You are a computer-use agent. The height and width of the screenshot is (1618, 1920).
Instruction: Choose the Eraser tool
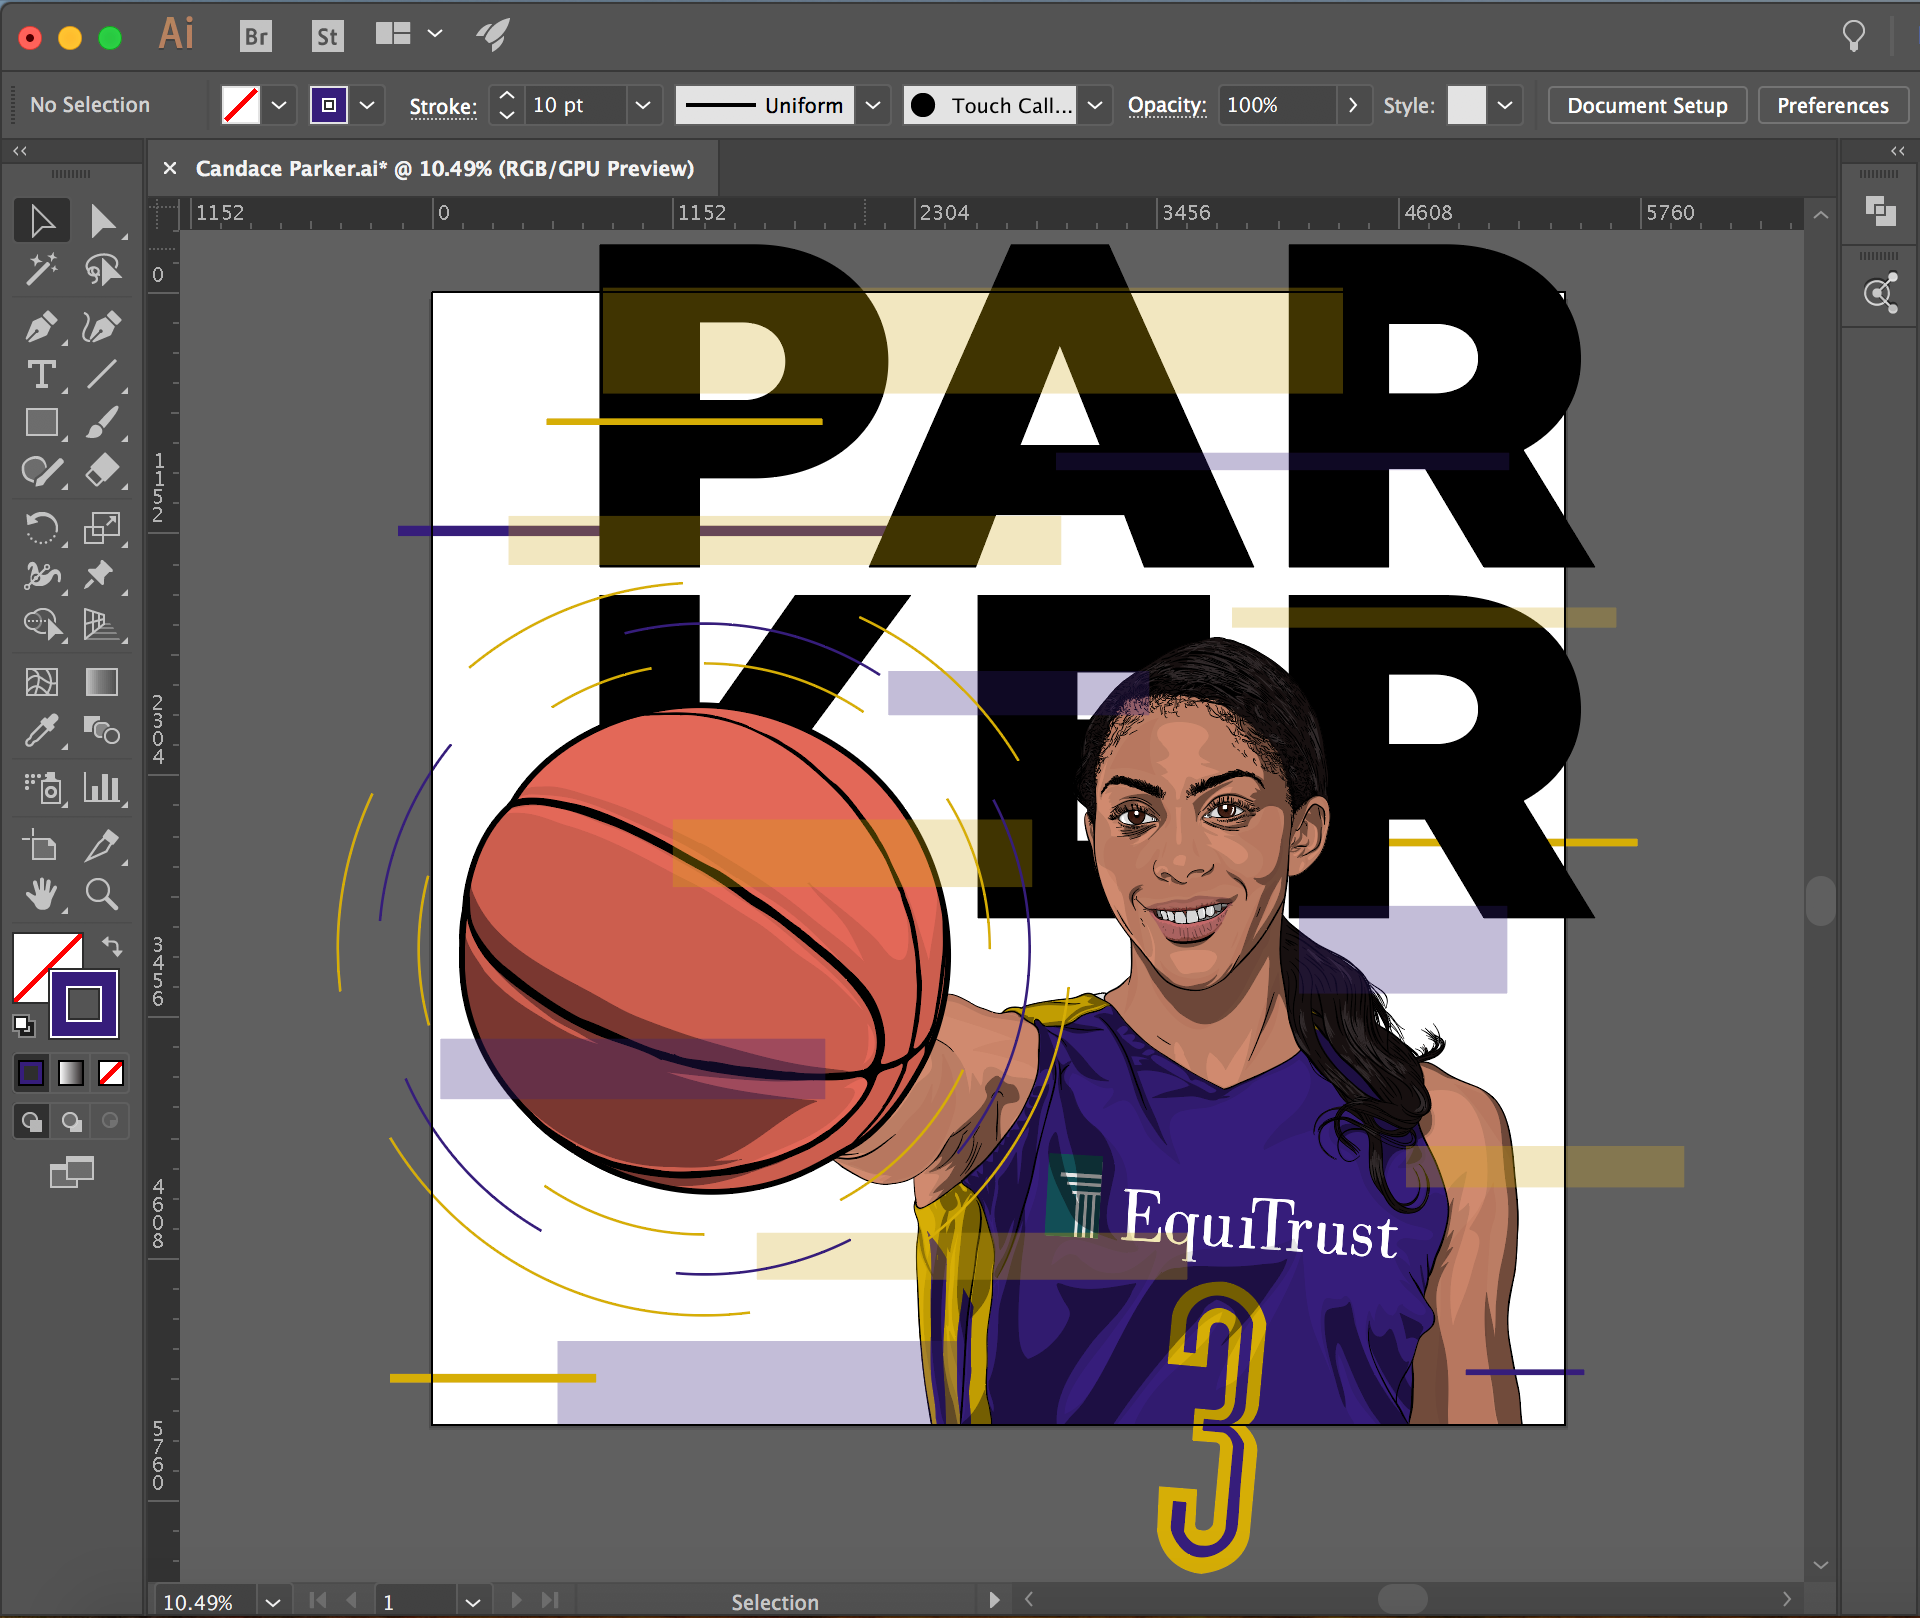click(x=102, y=471)
